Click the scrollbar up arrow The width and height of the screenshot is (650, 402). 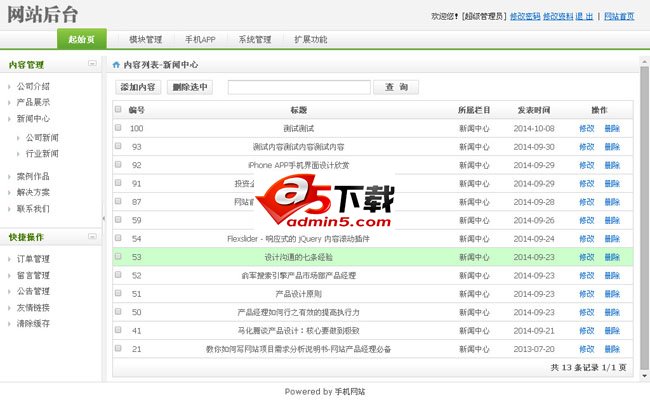(644, 62)
